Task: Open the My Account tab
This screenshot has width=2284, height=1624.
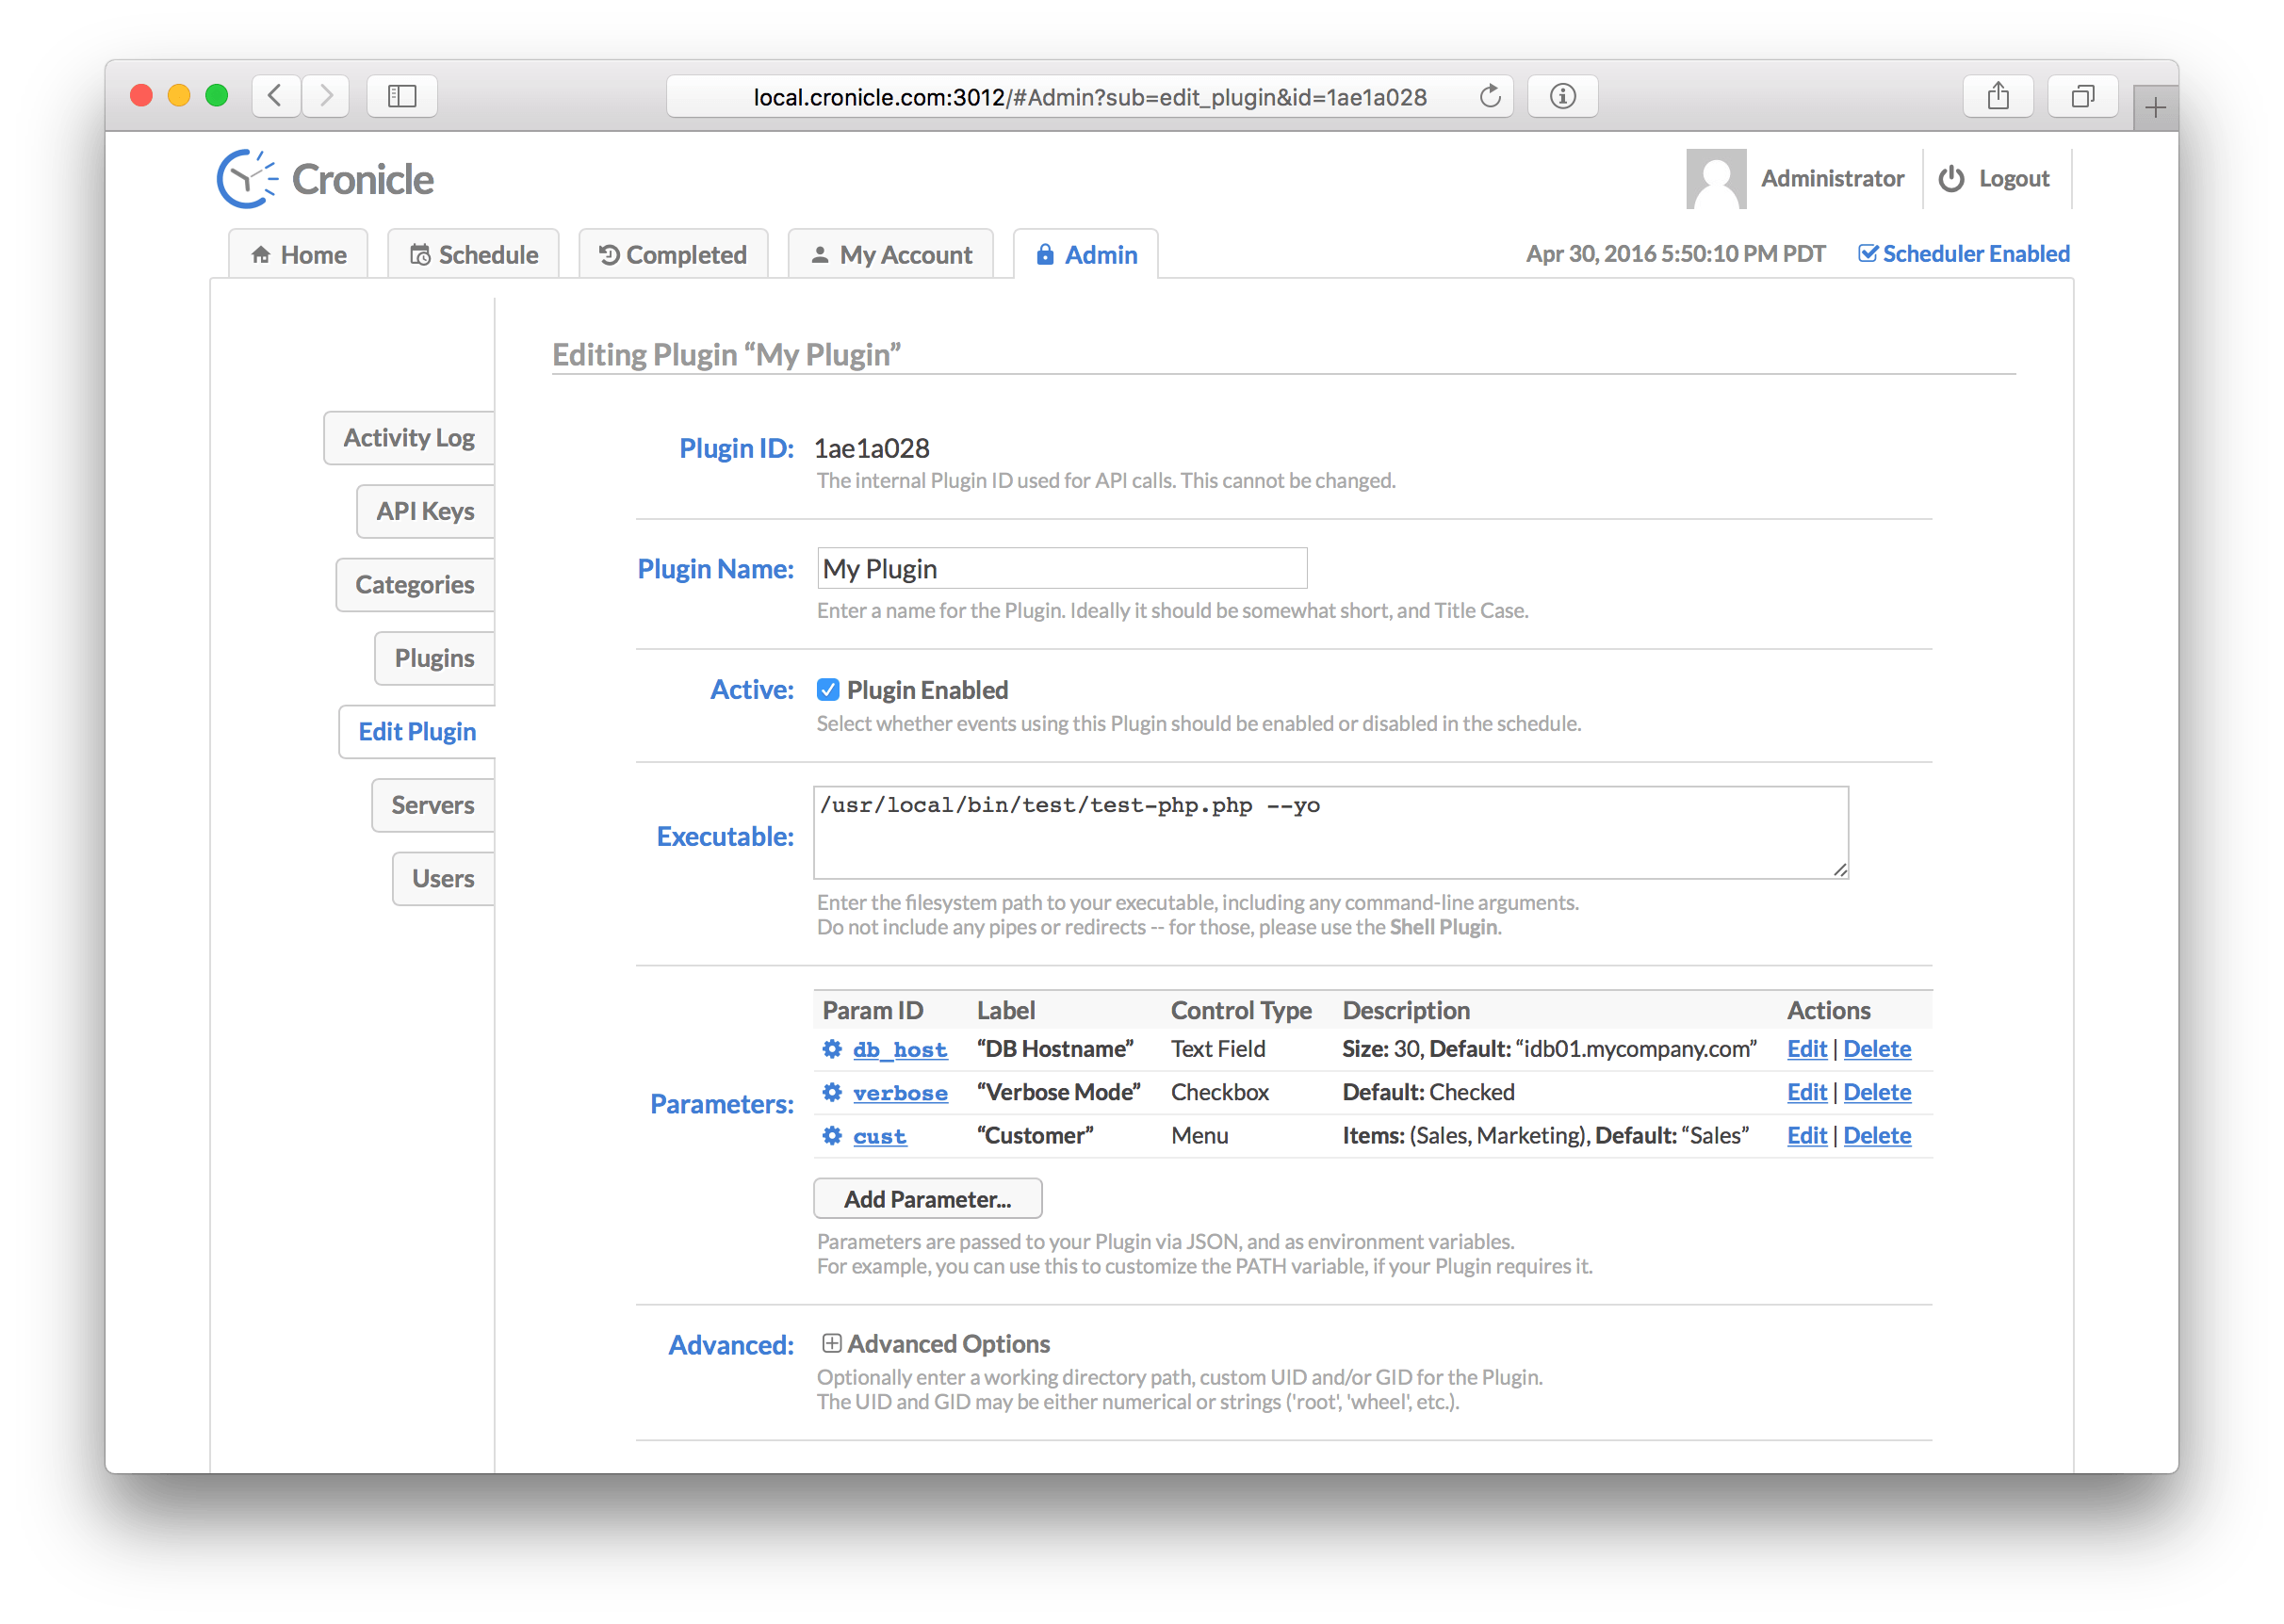Action: click(x=890, y=254)
